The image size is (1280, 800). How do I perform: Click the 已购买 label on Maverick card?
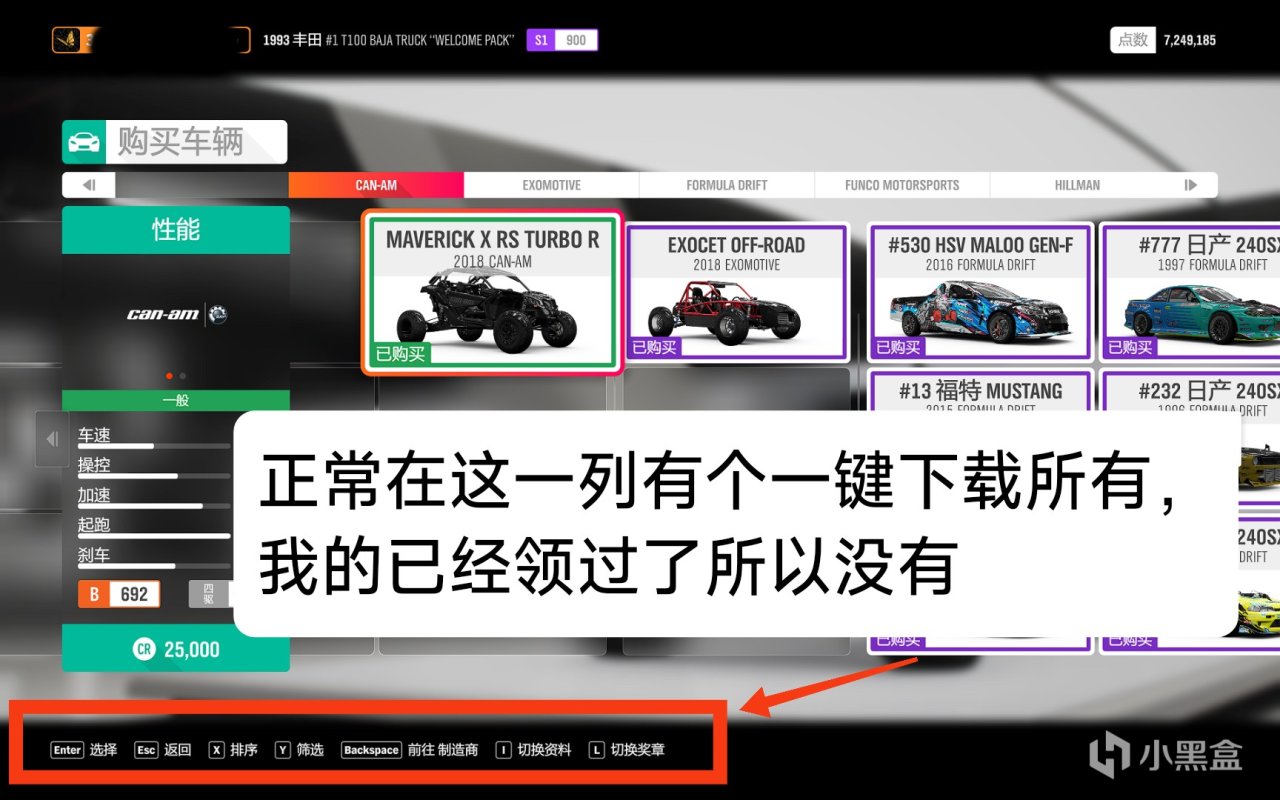click(401, 354)
